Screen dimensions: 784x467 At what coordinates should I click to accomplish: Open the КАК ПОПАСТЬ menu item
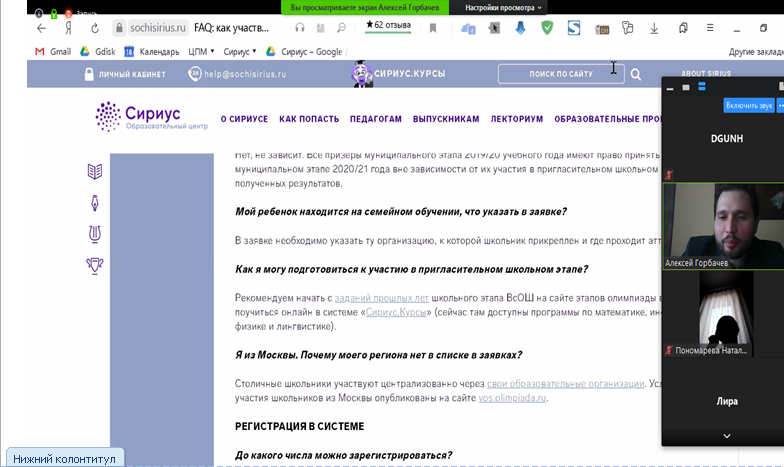point(309,119)
